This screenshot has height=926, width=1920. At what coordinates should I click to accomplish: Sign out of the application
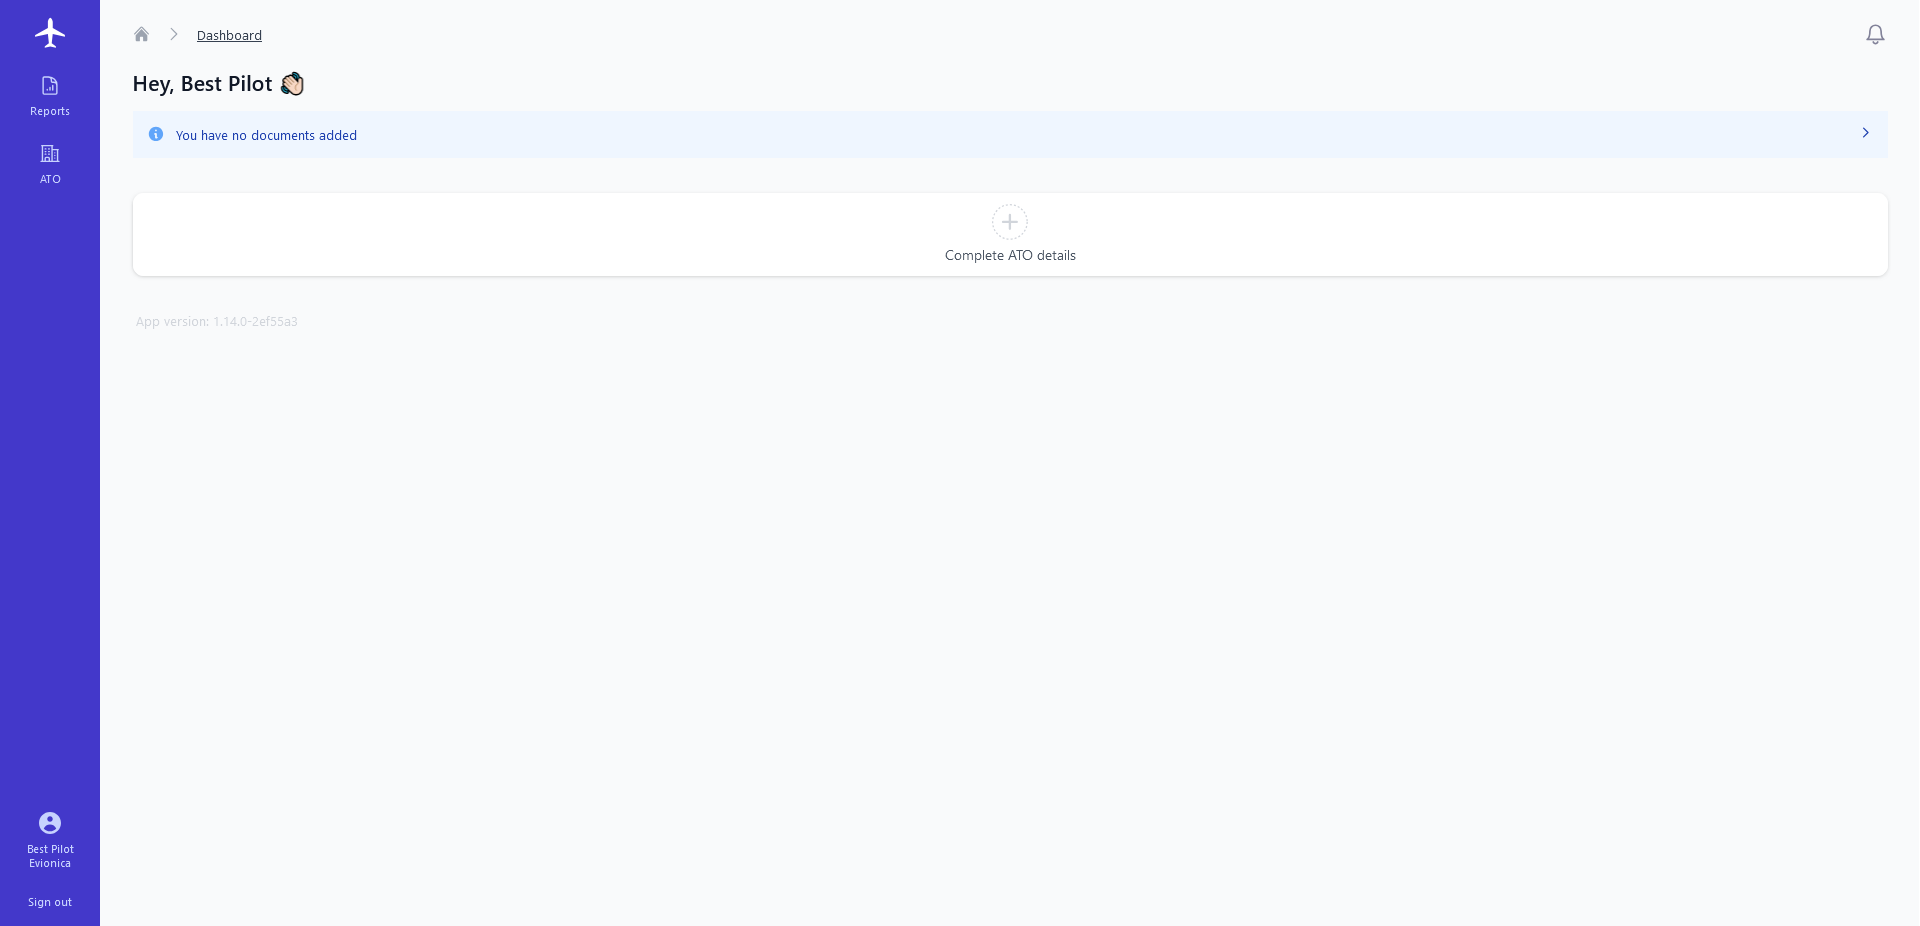coord(50,902)
